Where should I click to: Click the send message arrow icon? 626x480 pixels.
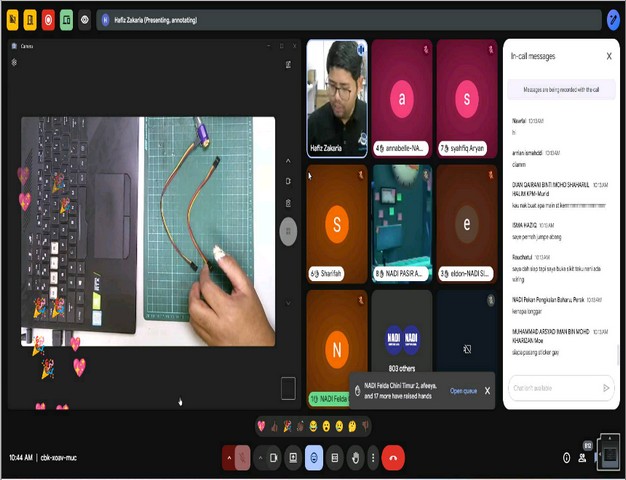click(x=605, y=387)
